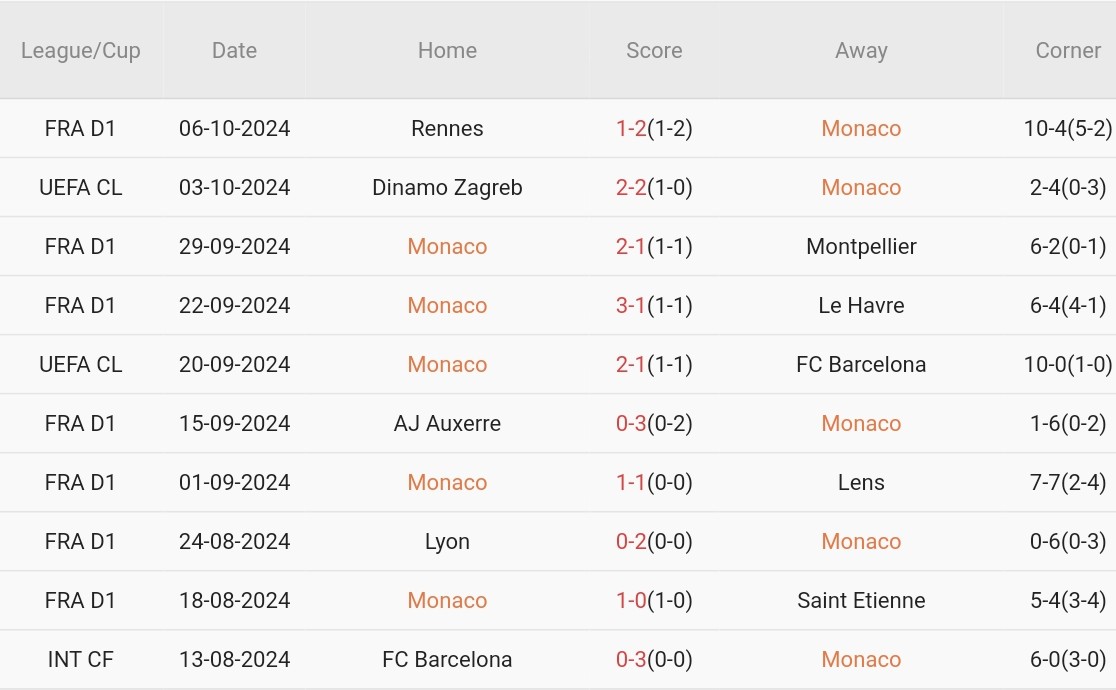1116x690 pixels.
Task: Click the AJ Auxerre home team
Action: (x=447, y=423)
